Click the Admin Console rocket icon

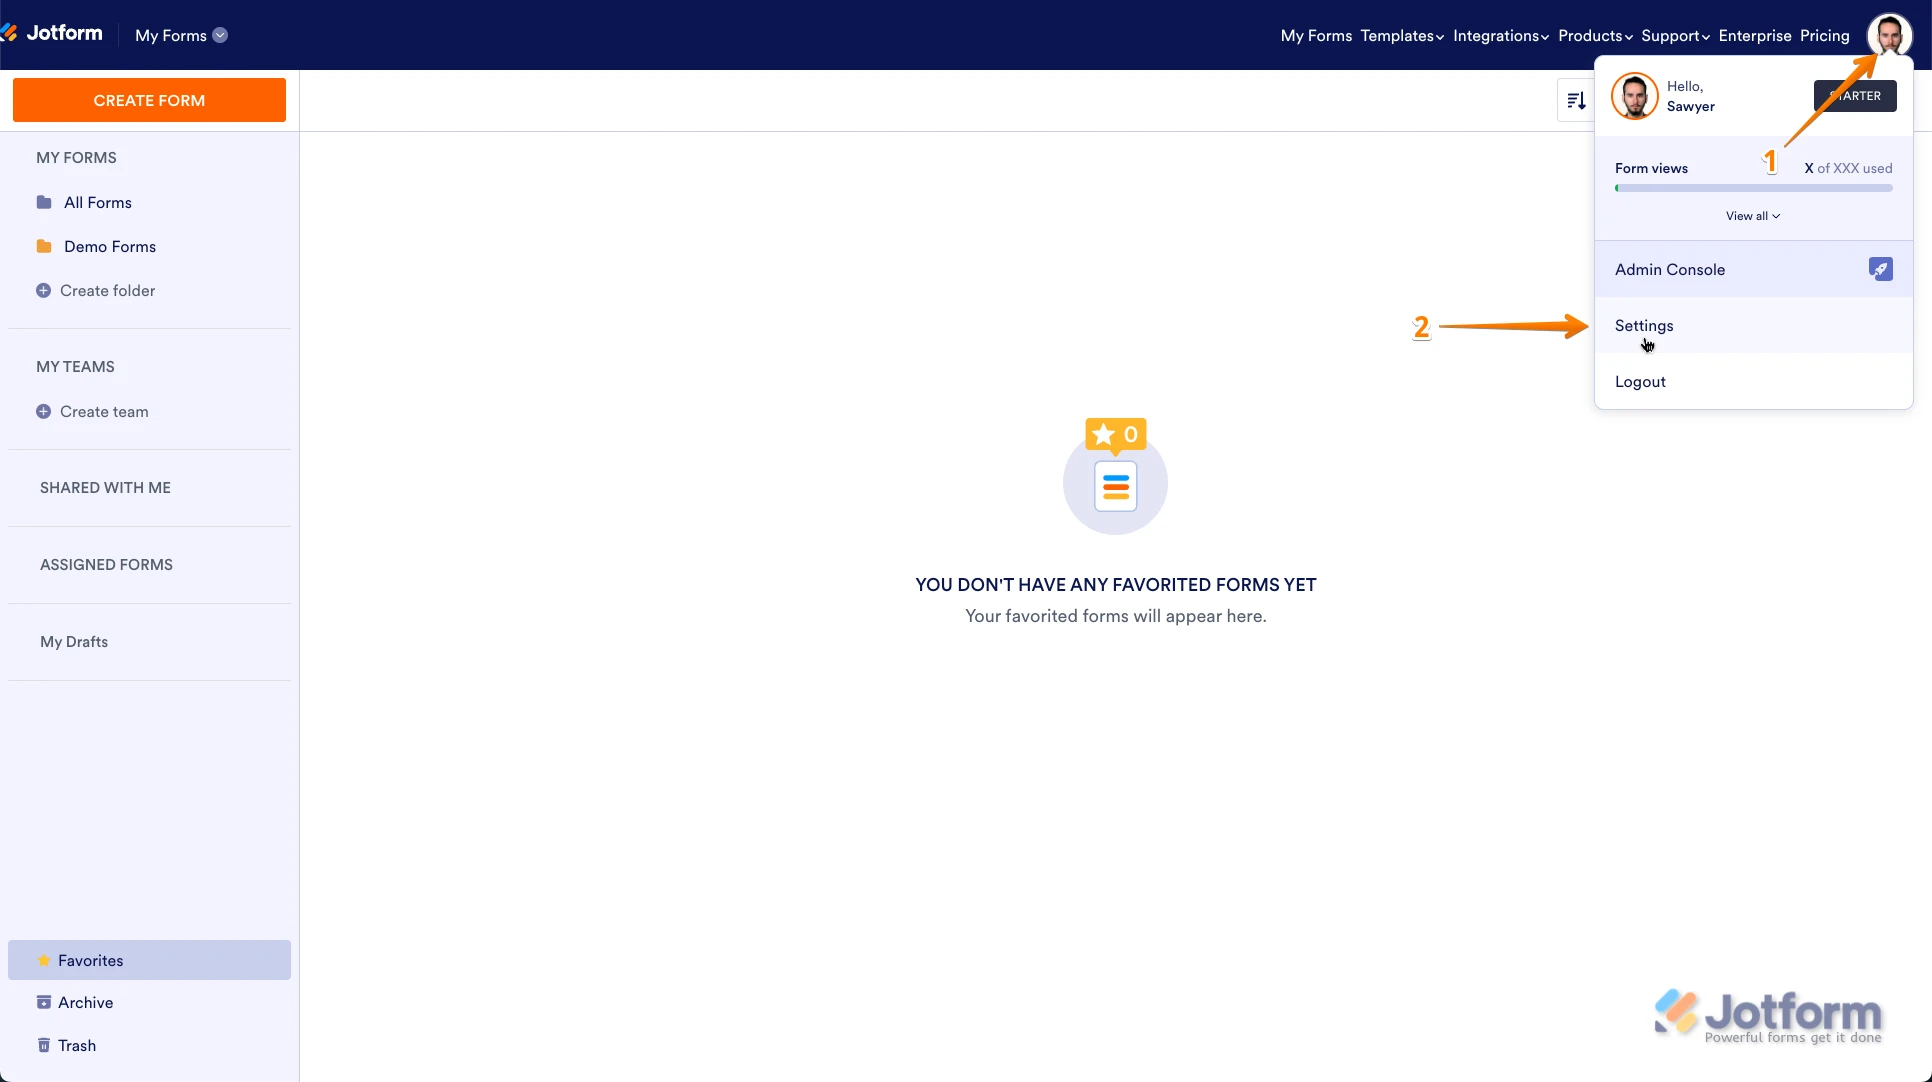1880,269
